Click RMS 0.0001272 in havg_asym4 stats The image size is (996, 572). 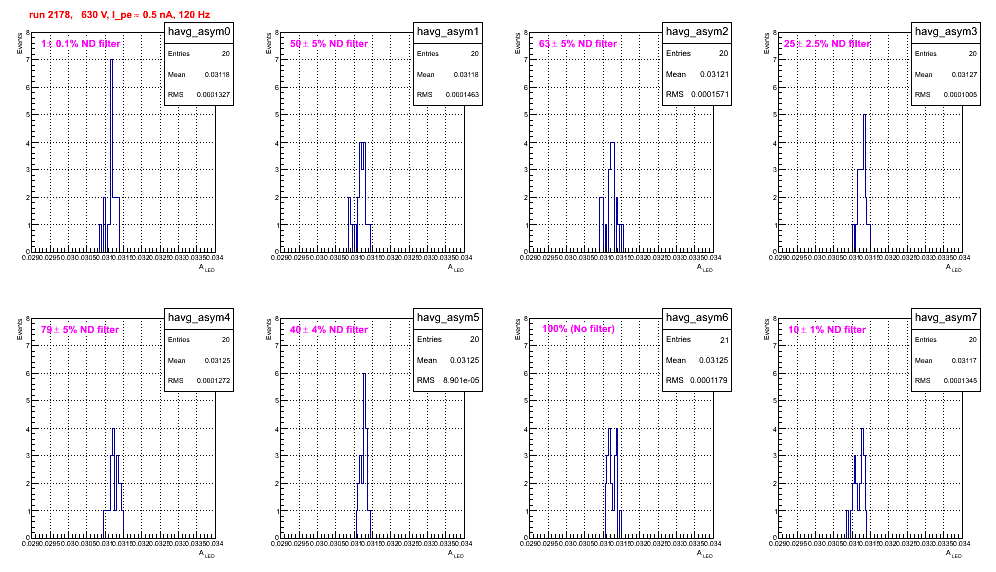199,381
